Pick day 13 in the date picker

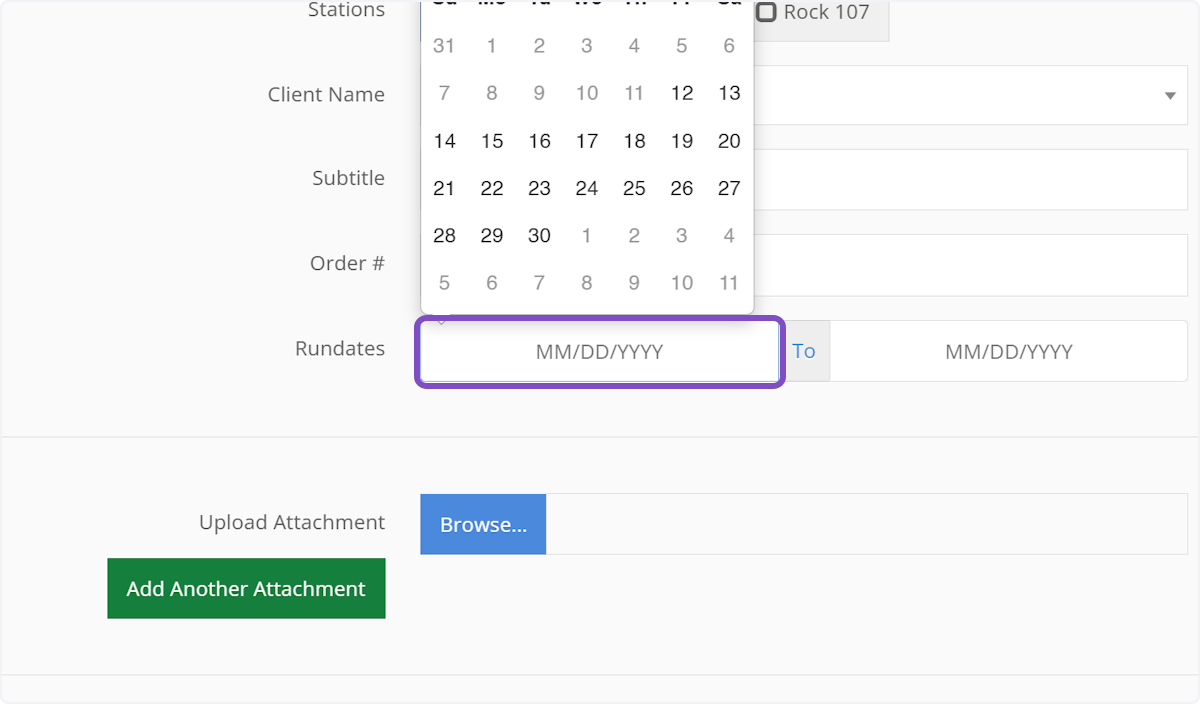(729, 93)
